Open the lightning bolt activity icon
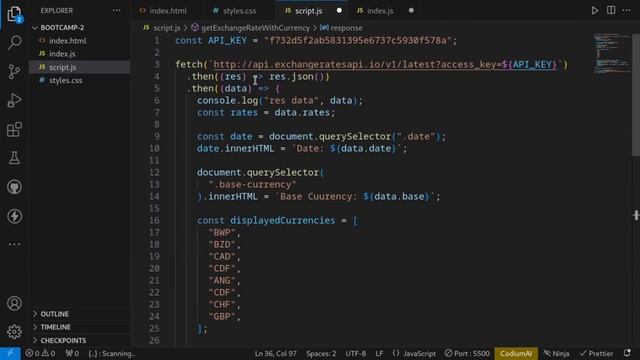 pyautogui.click(x=14, y=216)
